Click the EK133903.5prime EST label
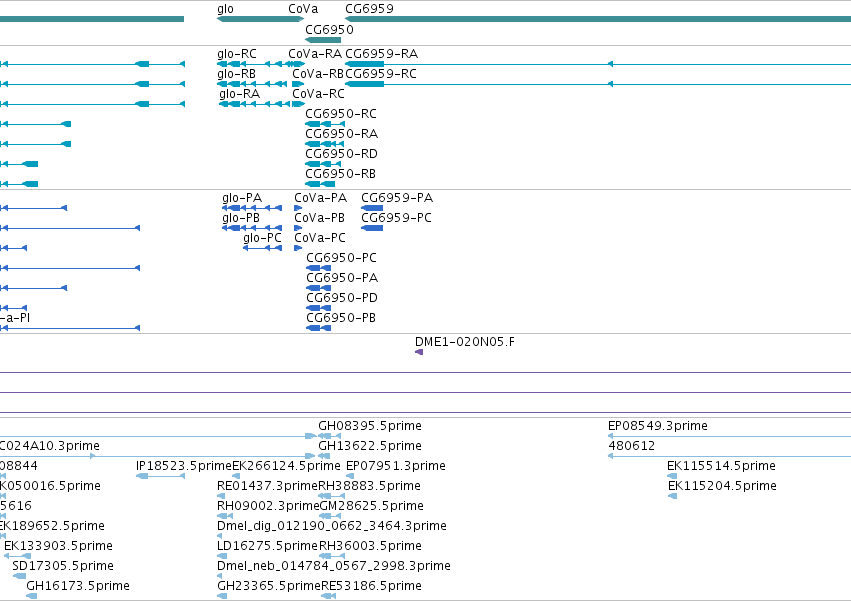 [x=58, y=546]
